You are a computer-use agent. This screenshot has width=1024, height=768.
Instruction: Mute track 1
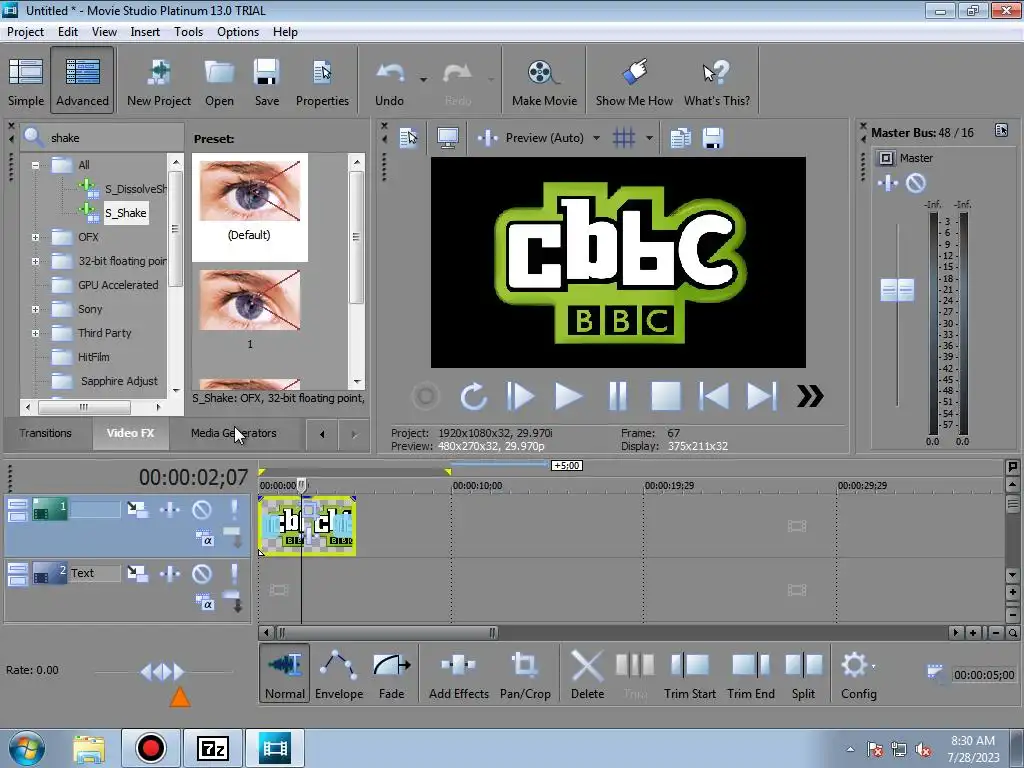[202, 509]
